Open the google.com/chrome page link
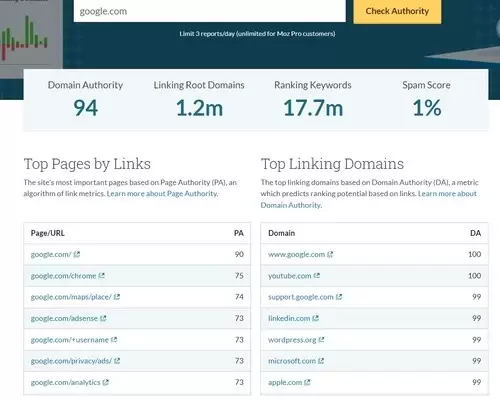The width and height of the screenshot is (500, 401). (63, 276)
